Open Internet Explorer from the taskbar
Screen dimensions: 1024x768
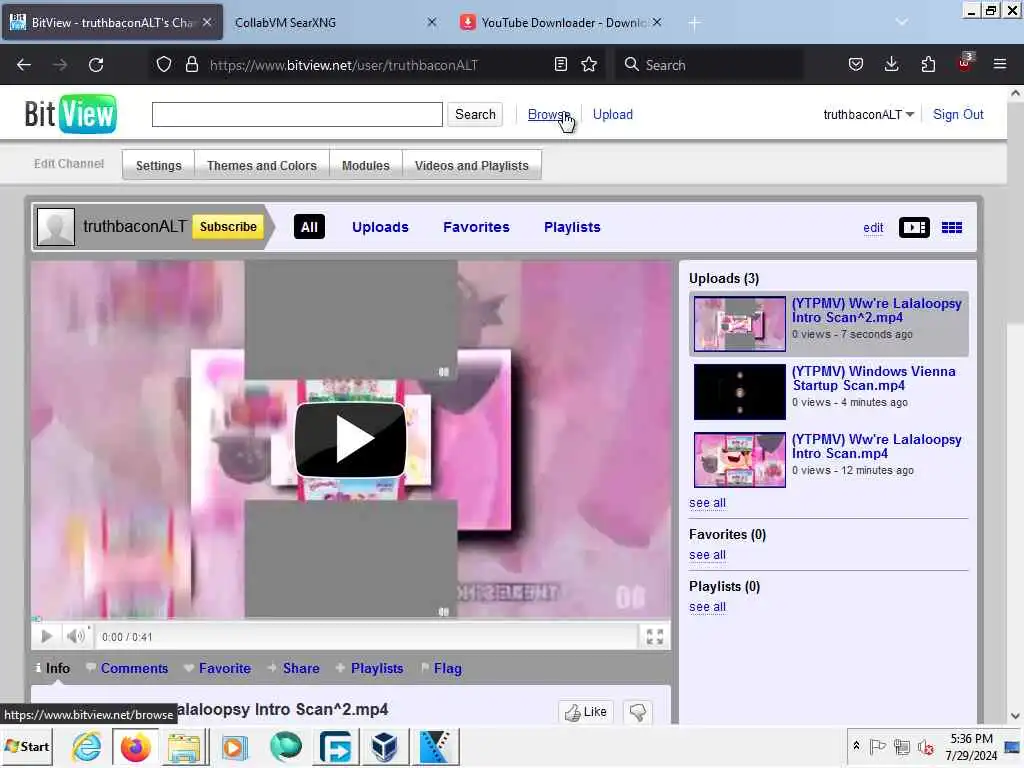click(87, 746)
